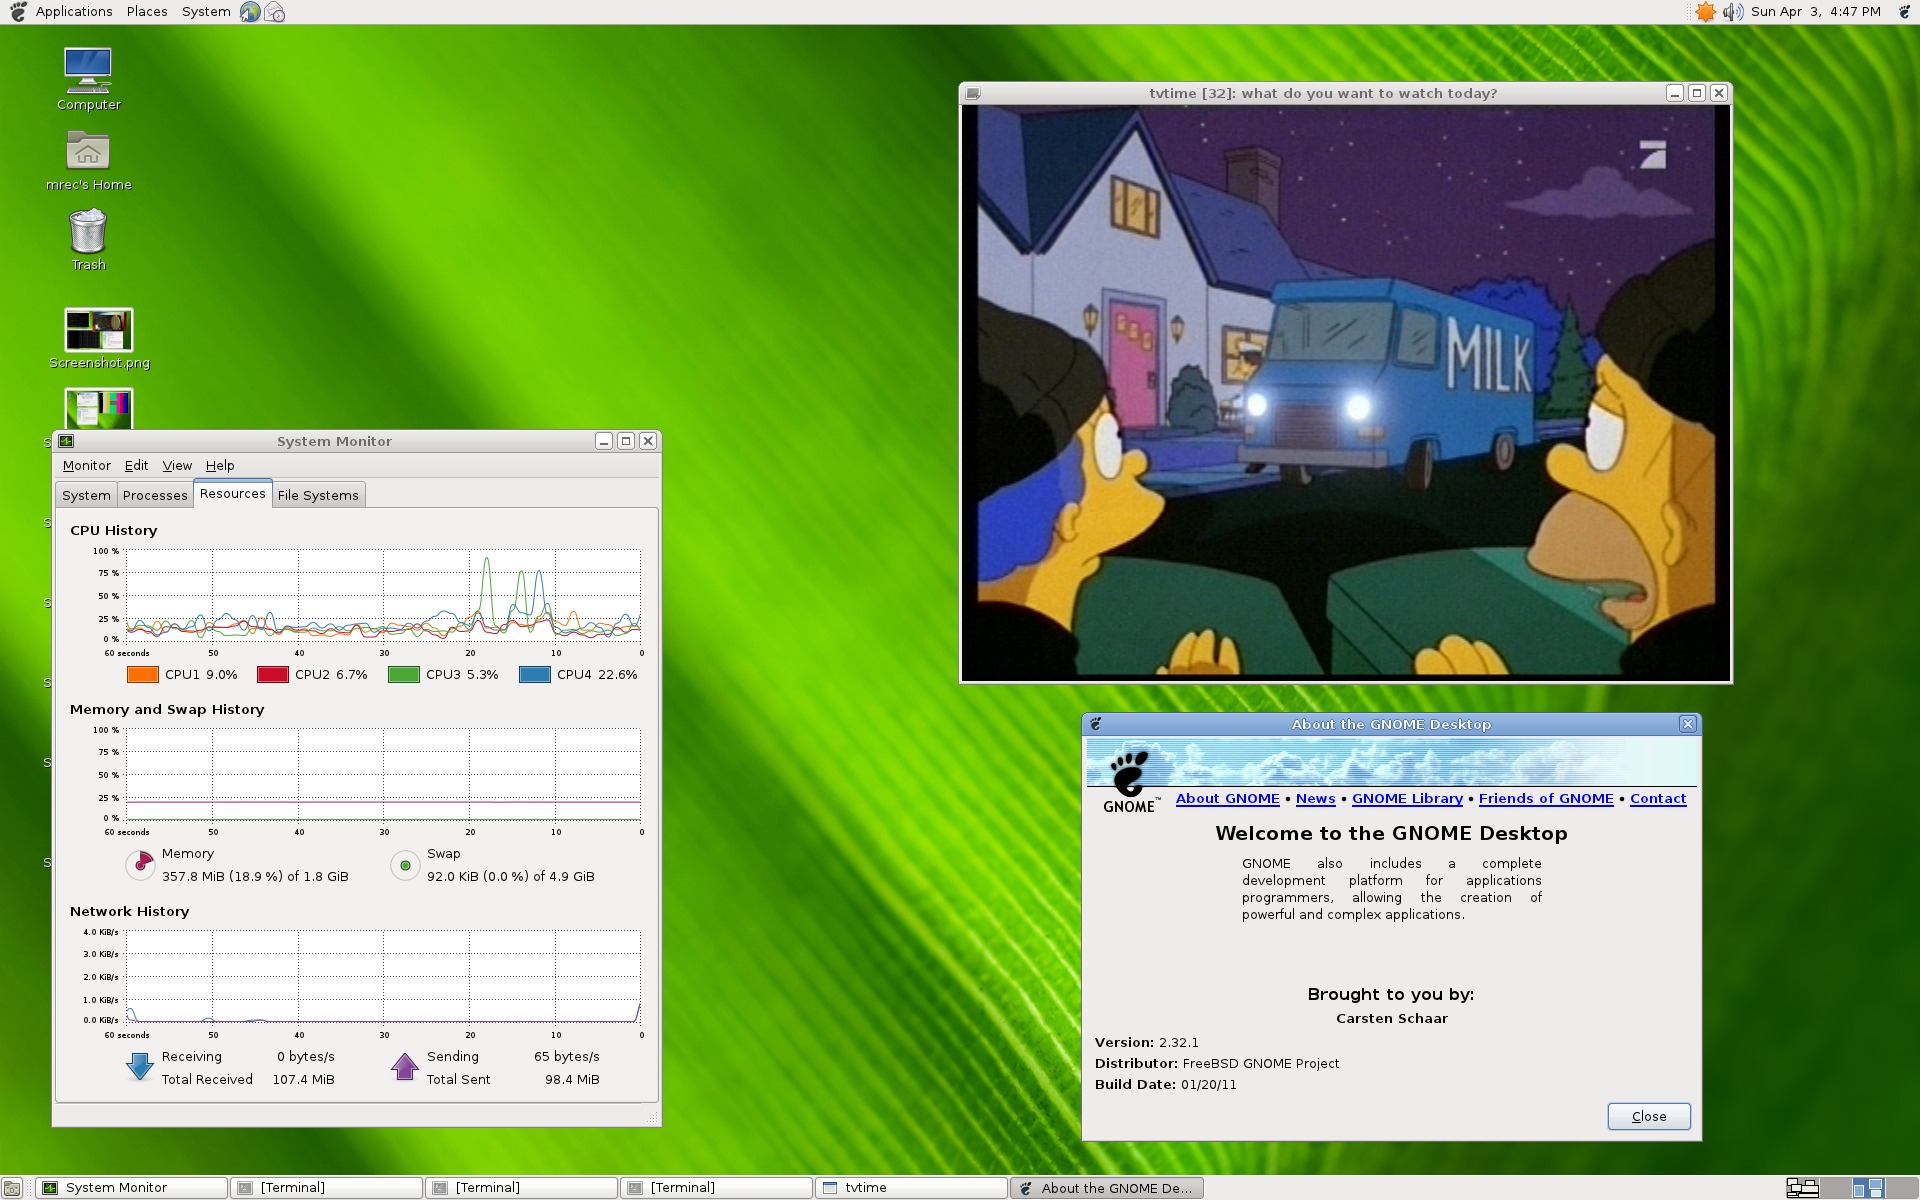This screenshot has width=1920, height=1200.
Task: Switch to the File Systems tab
Action: coord(318,495)
